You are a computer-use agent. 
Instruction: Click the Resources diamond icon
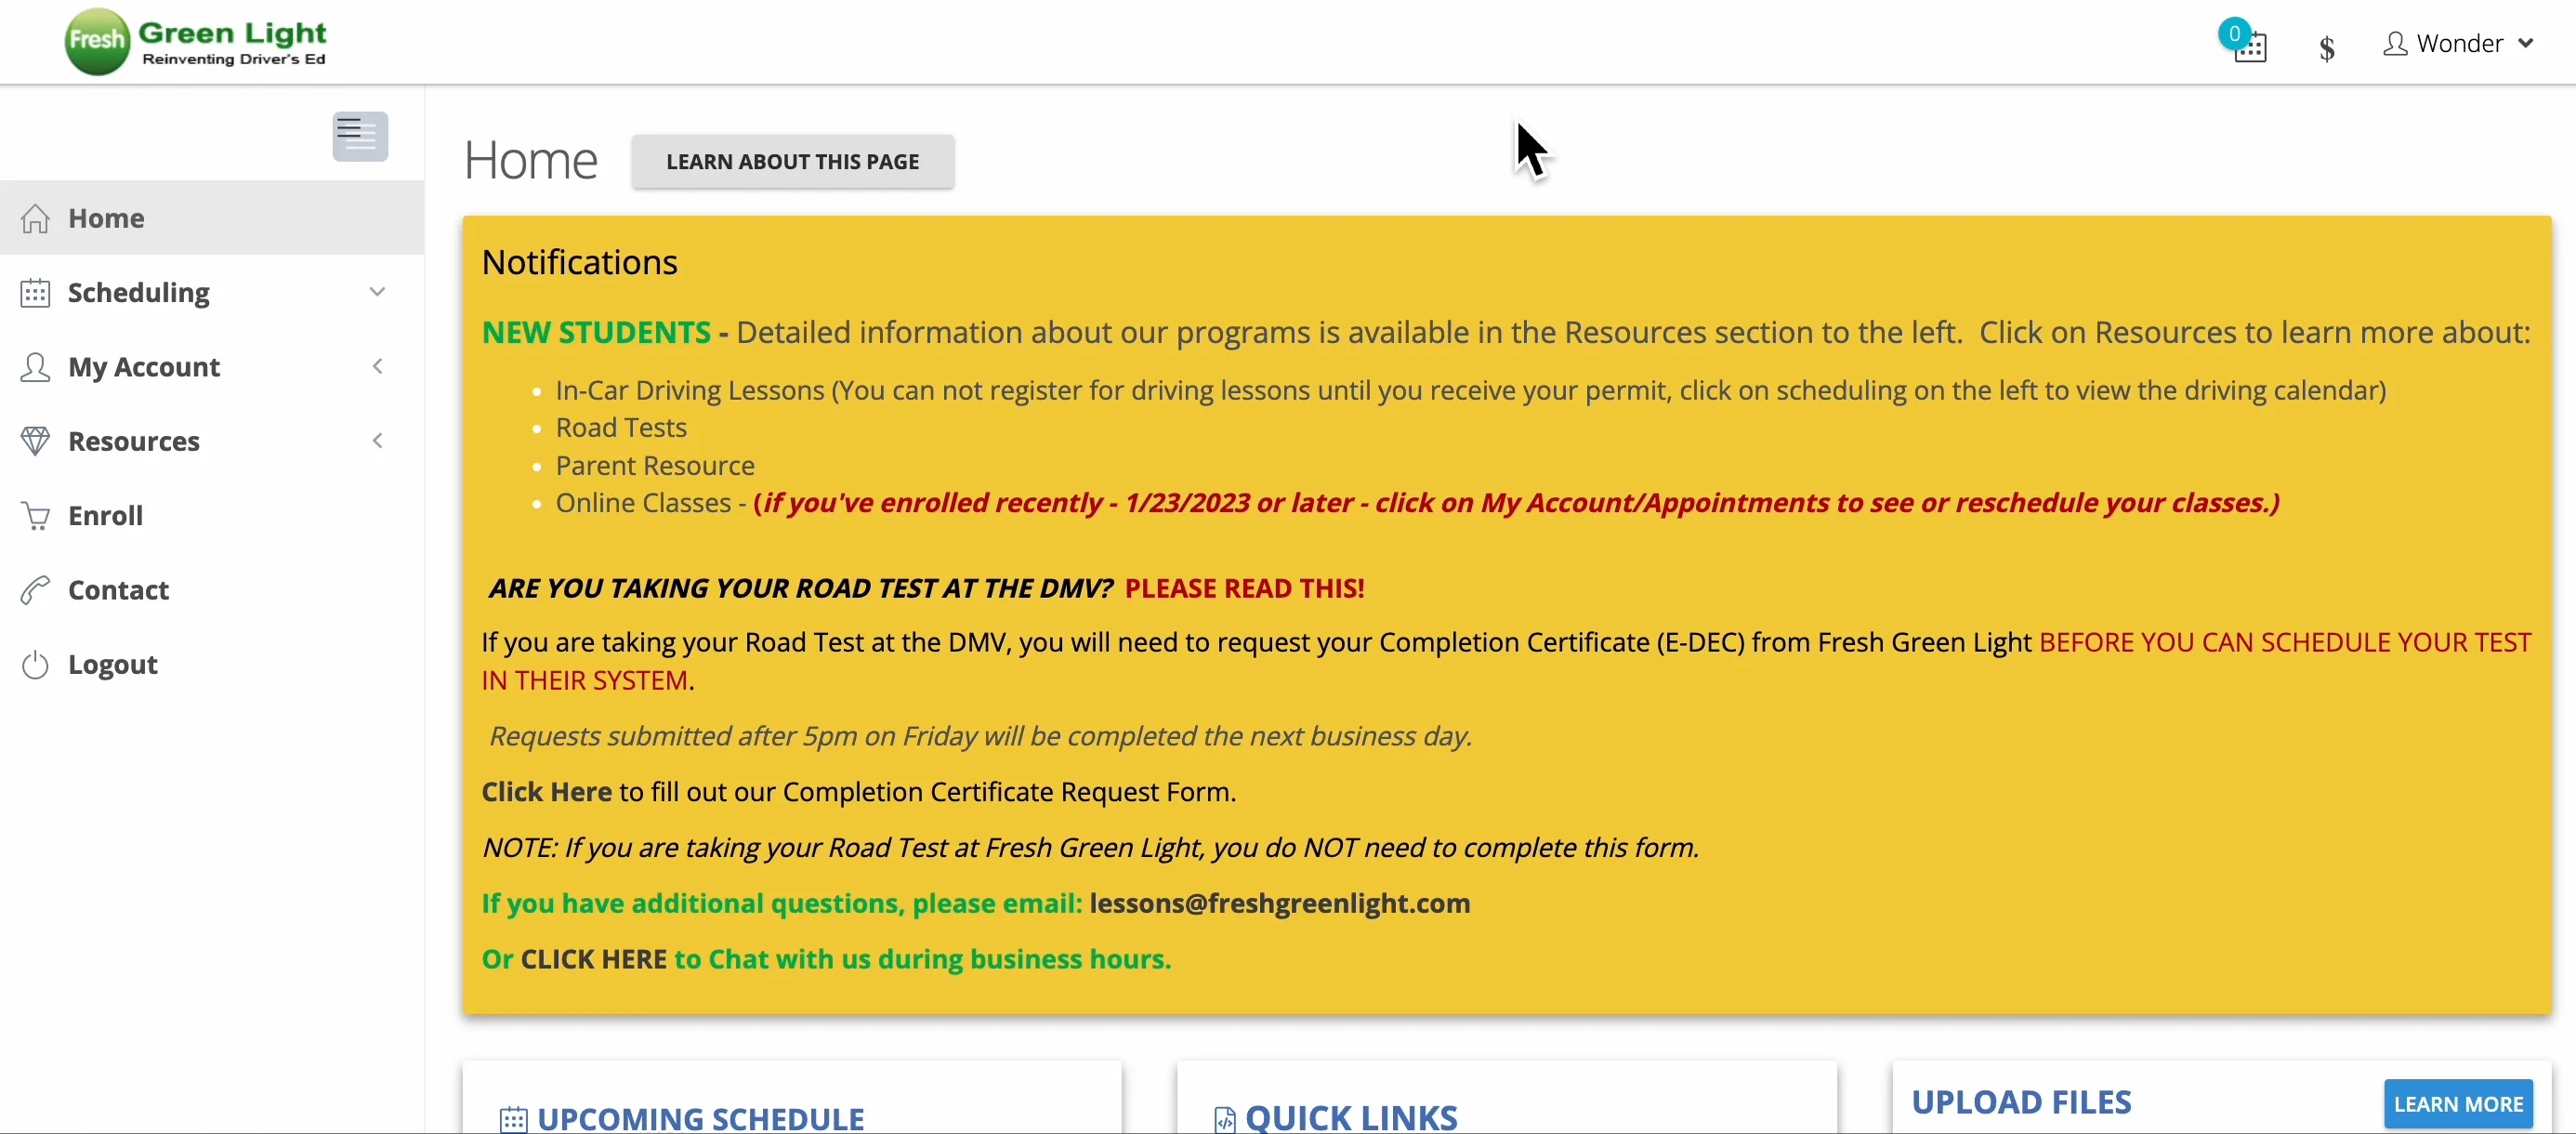pos(35,441)
